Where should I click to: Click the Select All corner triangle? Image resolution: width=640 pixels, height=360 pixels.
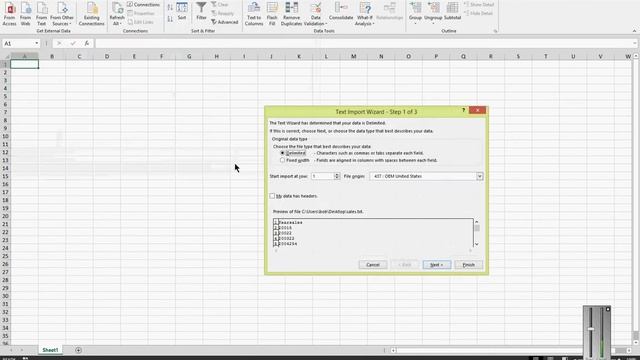coord(6,56)
